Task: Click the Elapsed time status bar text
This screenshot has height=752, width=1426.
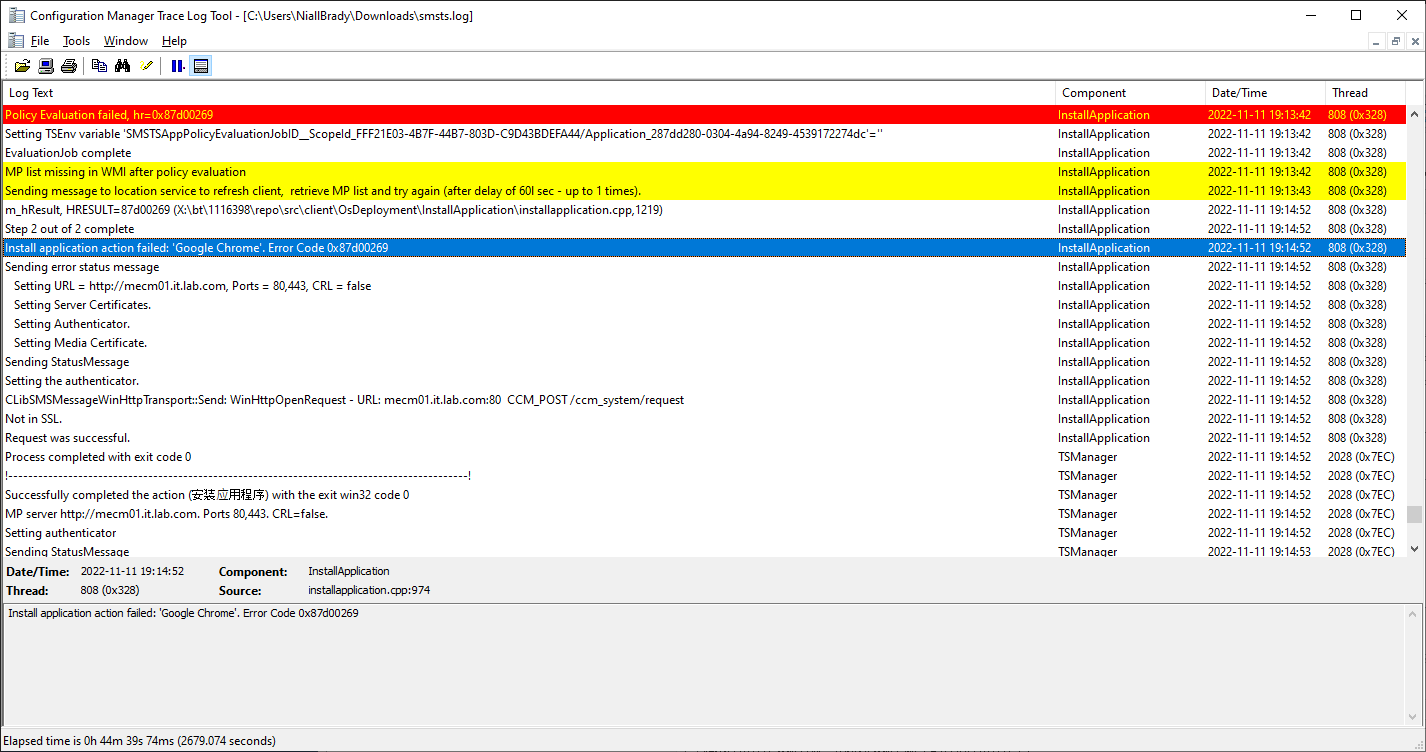Action: pyautogui.click(x=140, y=741)
